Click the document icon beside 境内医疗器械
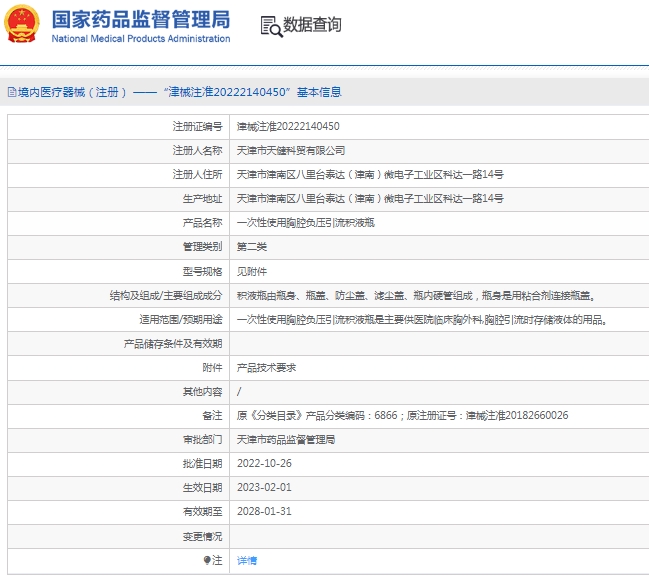Image resolution: width=649 pixels, height=583 pixels. point(12,92)
